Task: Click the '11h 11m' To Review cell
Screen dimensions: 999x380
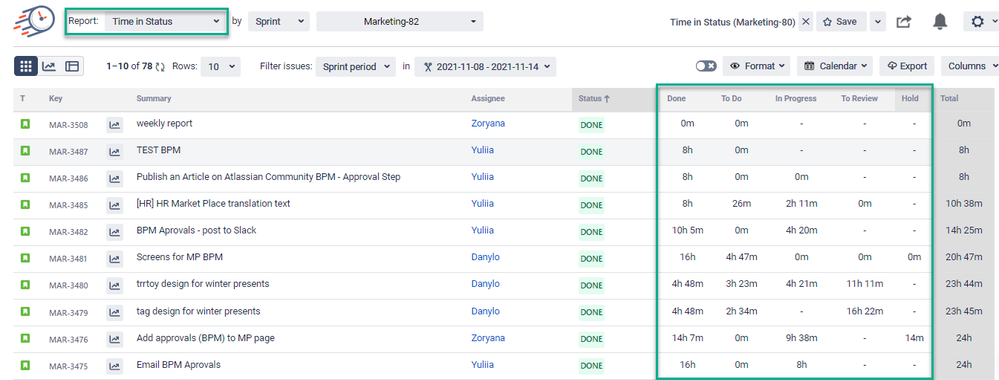Action: (x=865, y=284)
